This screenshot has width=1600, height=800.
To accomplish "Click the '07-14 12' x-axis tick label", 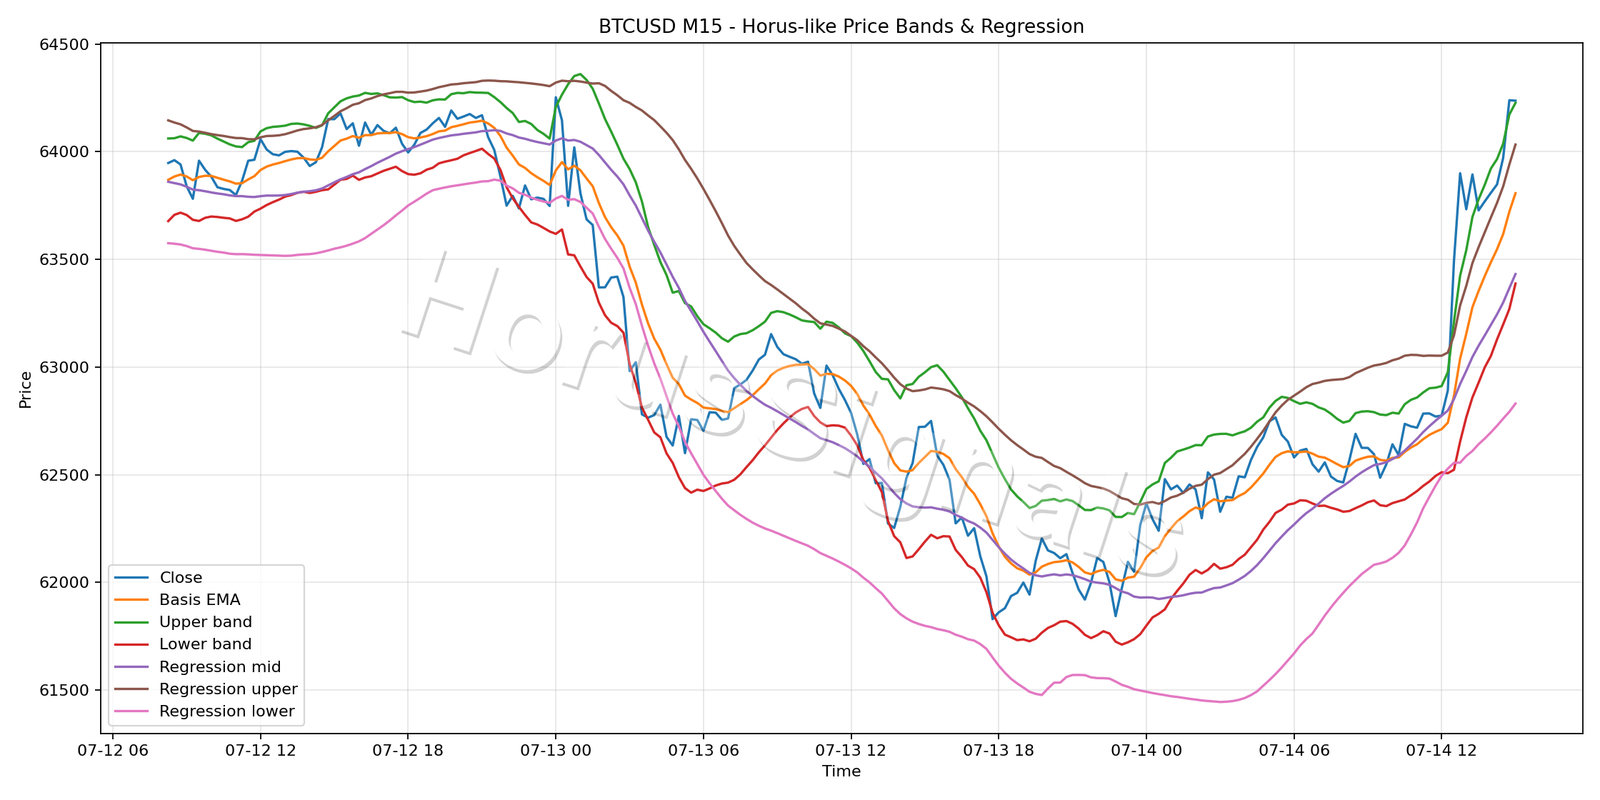I will coord(1441,750).
